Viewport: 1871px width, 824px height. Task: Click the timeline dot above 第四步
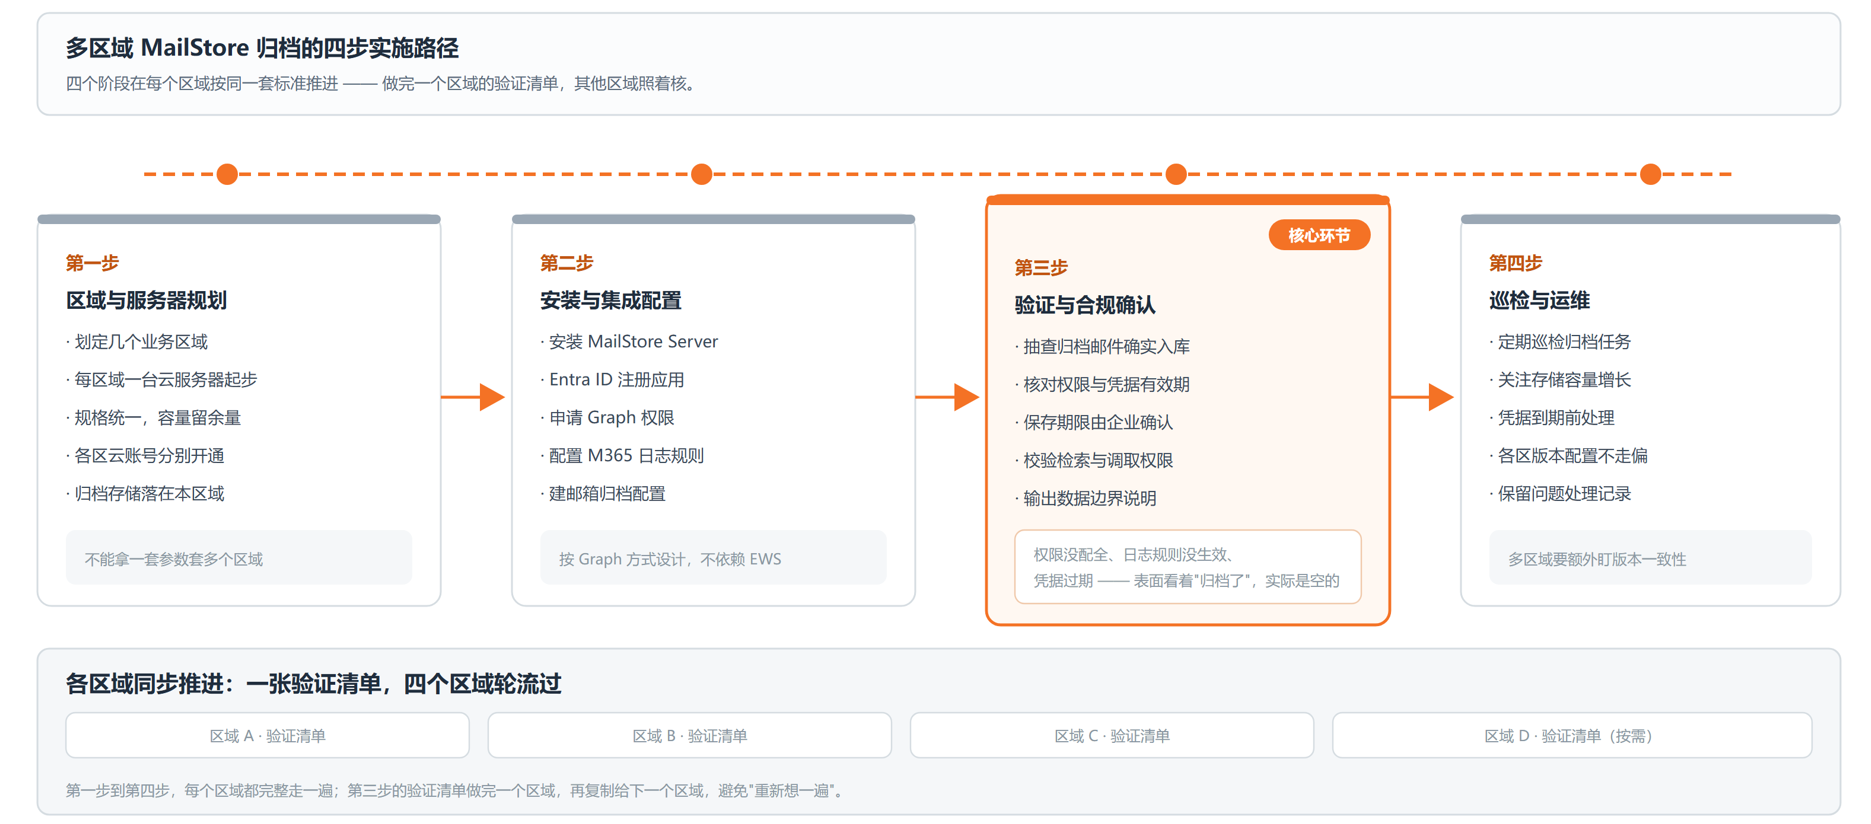click(x=1651, y=174)
